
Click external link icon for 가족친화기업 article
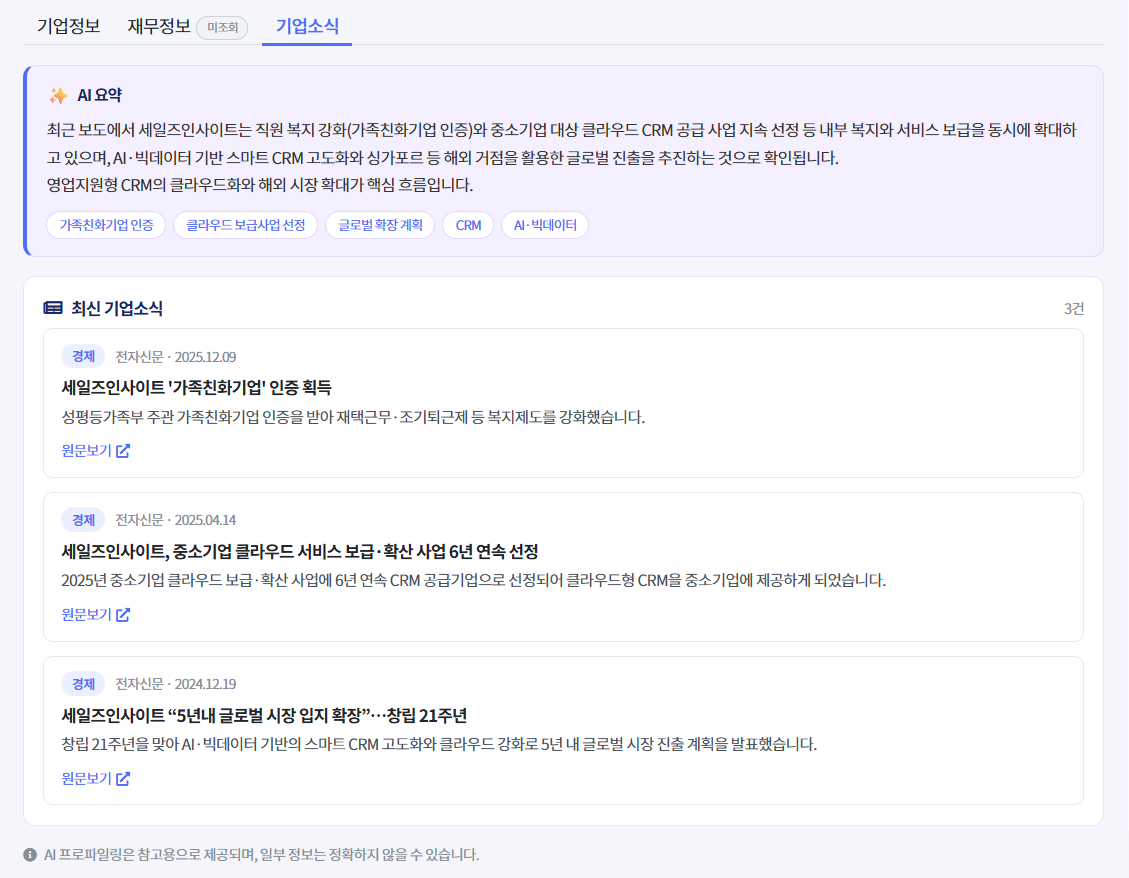pos(123,451)
